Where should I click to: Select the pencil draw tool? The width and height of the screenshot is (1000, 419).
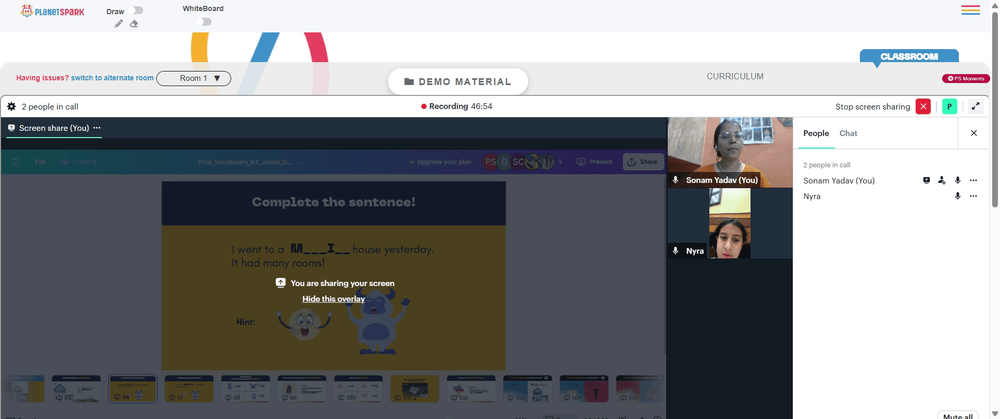(x=119, y=24)
